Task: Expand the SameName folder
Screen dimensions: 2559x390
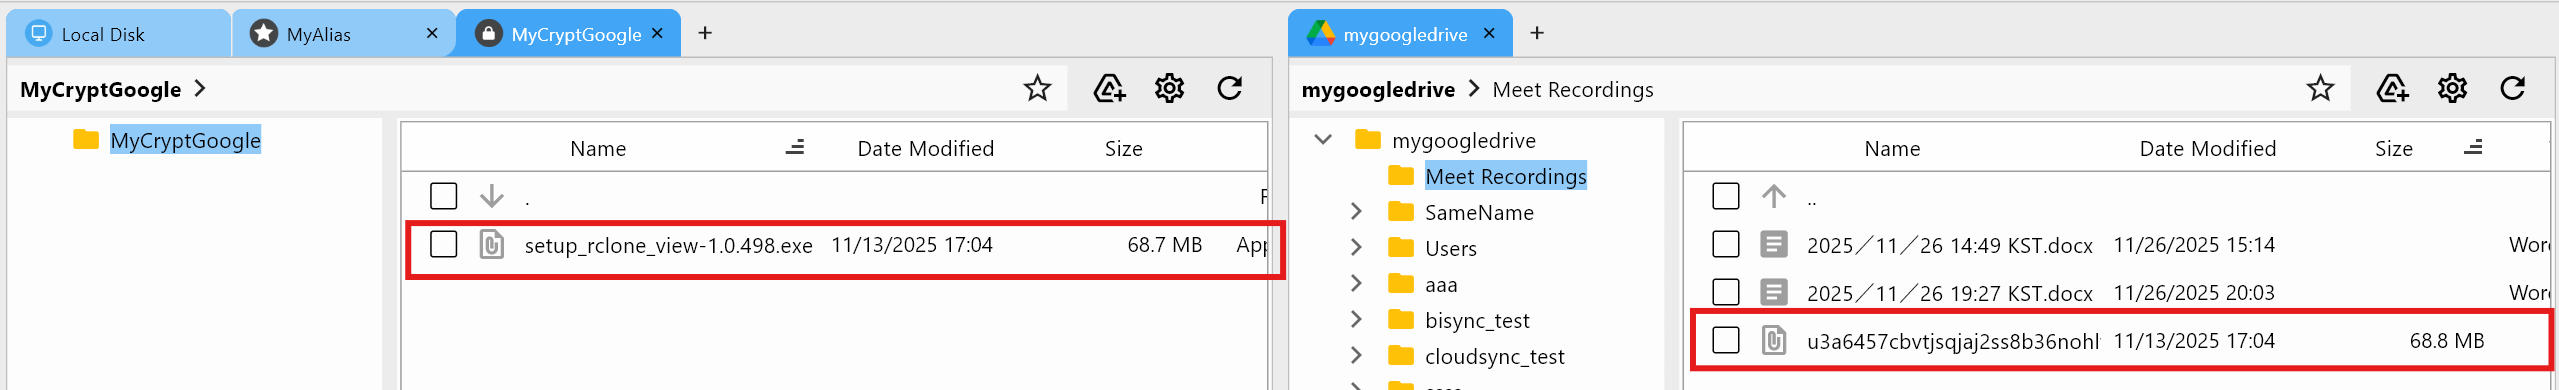Action: point(1356,212)
